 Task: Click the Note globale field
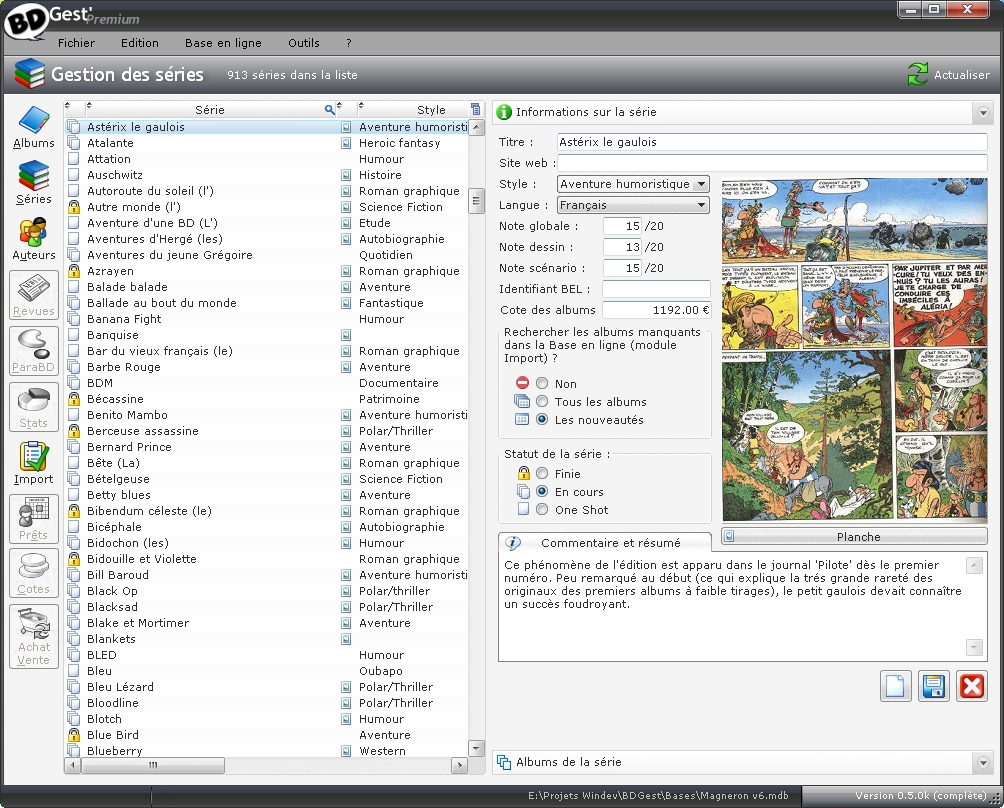622,226
